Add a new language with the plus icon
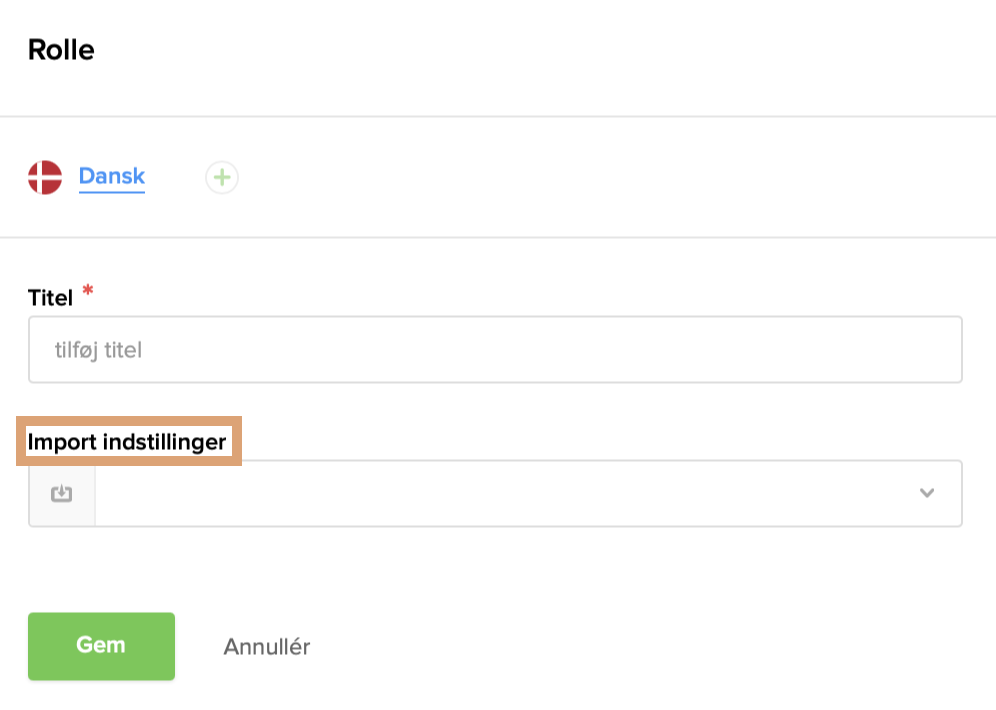Screen dimensions: 996x710 (221, 179)
